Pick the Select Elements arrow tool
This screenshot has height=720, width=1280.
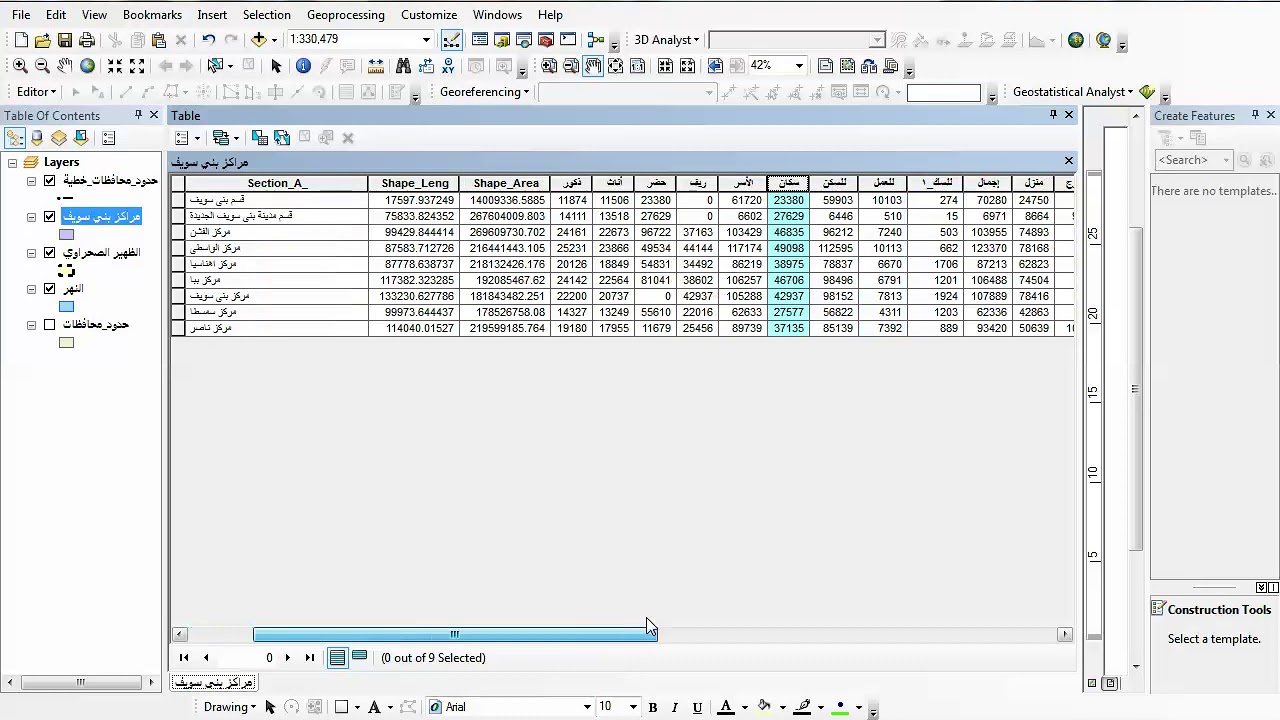click(x=276, y=66)
